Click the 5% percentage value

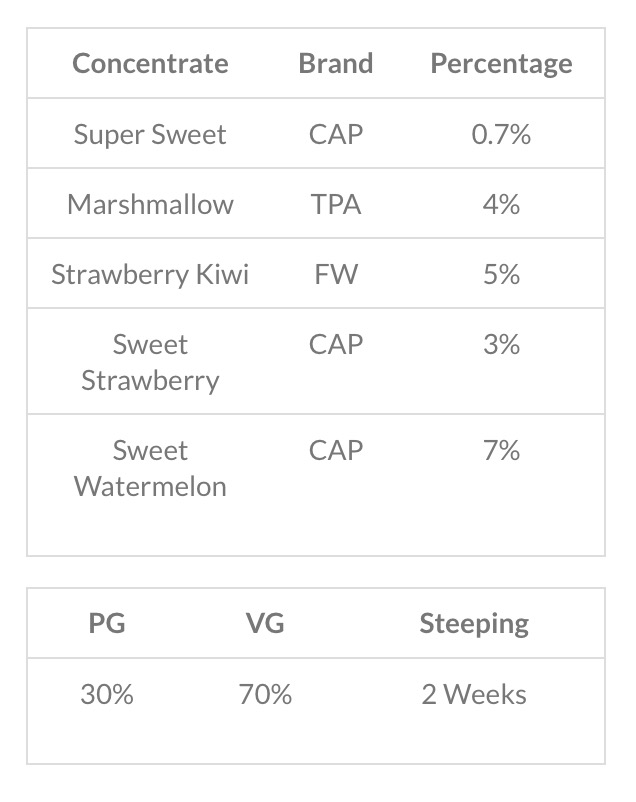(501, 274)
